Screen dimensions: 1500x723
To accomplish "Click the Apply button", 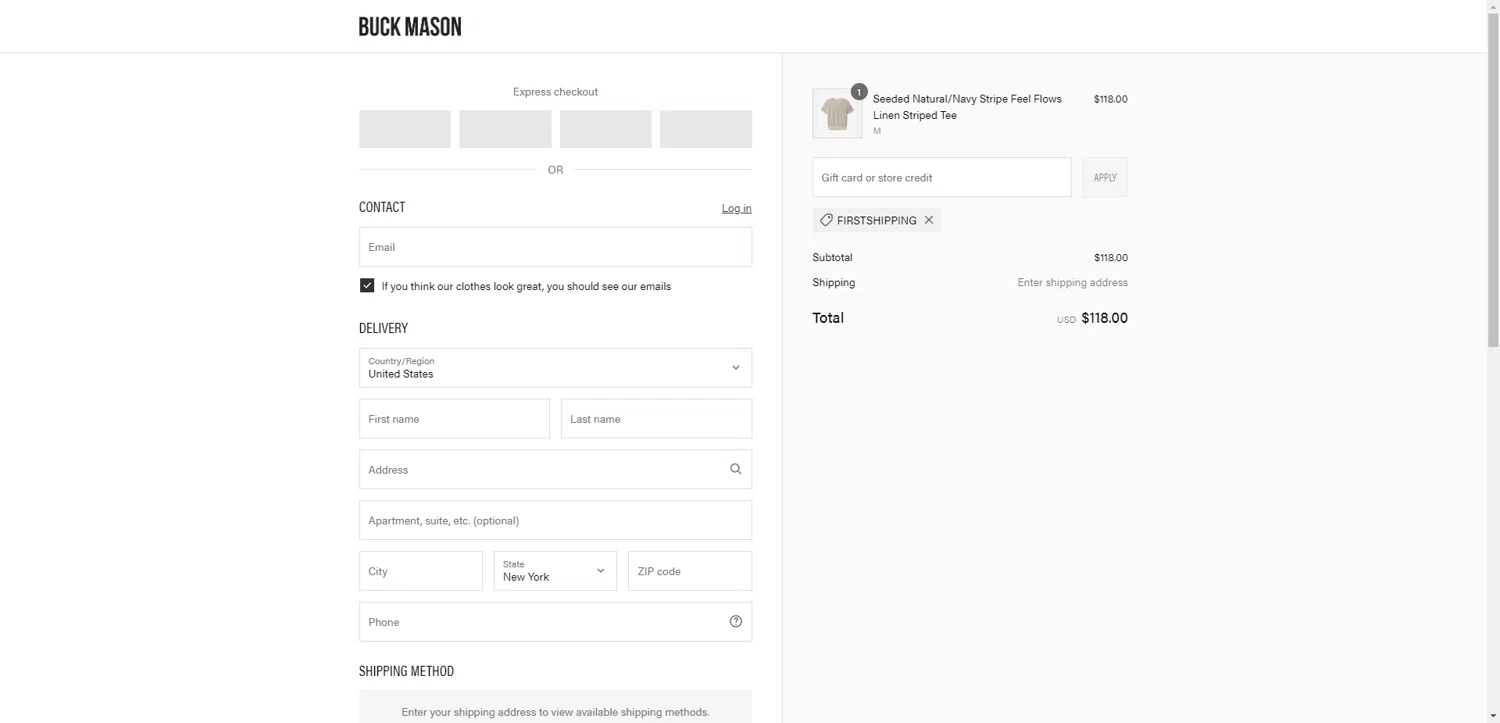I will pos(1105,177).
